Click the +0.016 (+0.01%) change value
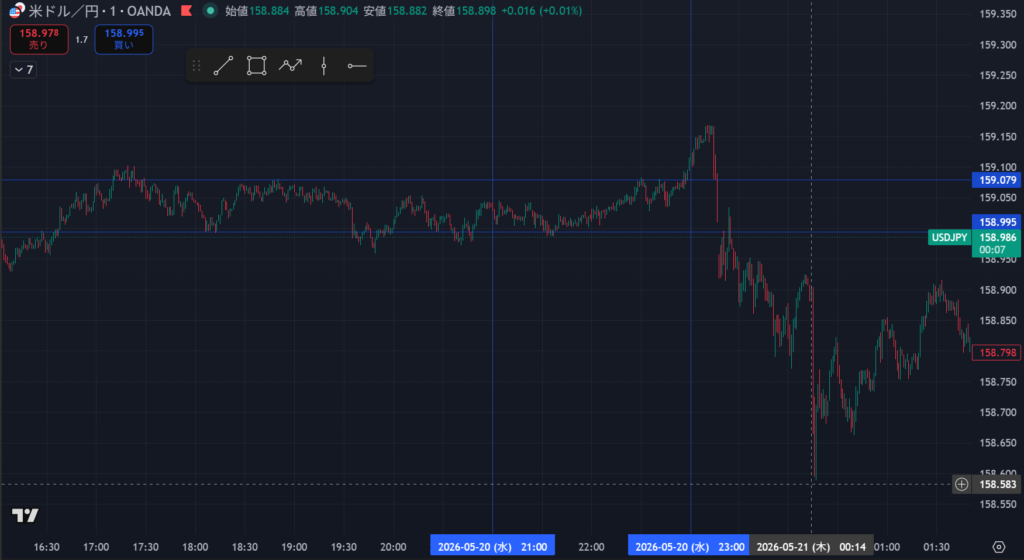 [541, 10]
